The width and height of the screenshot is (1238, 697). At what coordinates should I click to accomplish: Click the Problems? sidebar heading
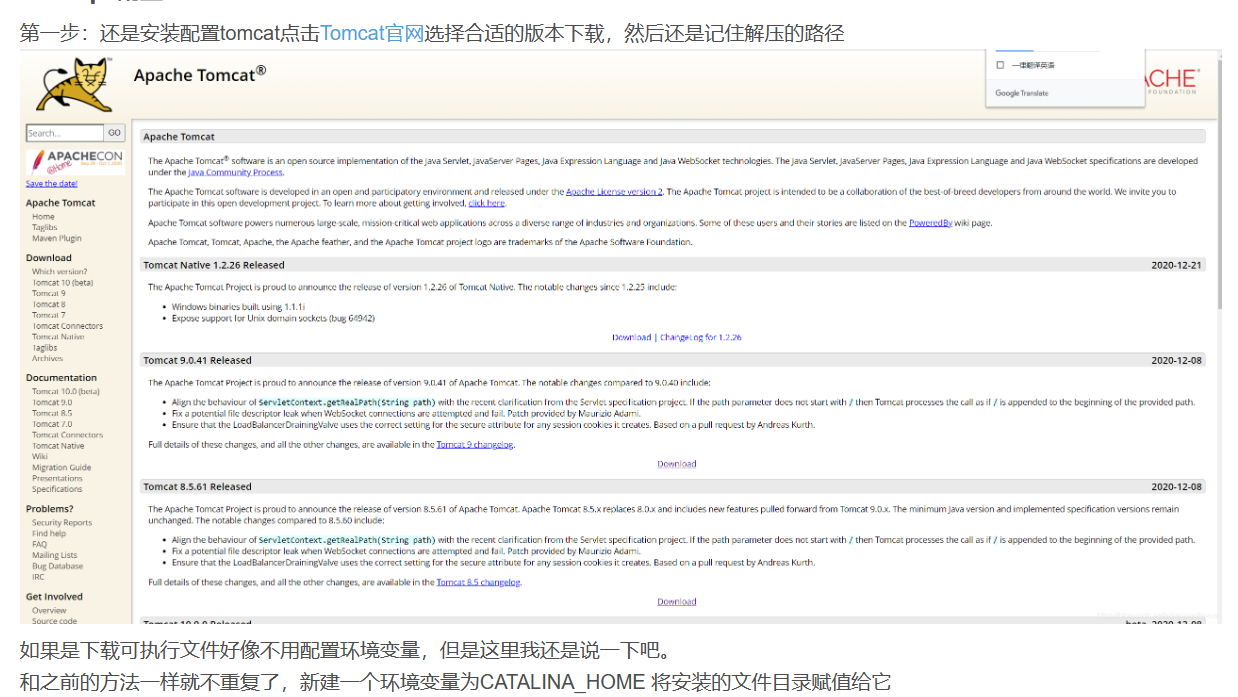[50, 509]
